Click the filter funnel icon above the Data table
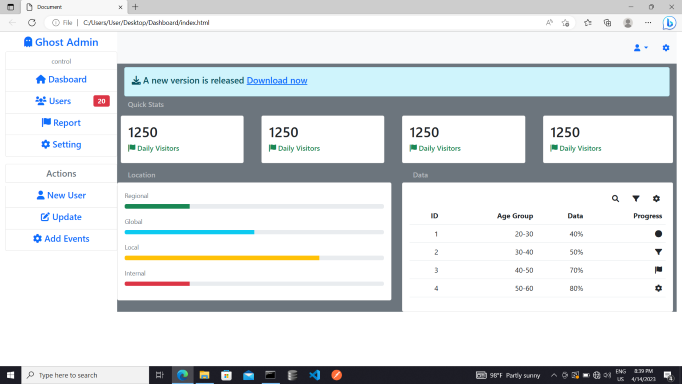The height and width of the screenshot is (384, 682). tap(636, 198)
